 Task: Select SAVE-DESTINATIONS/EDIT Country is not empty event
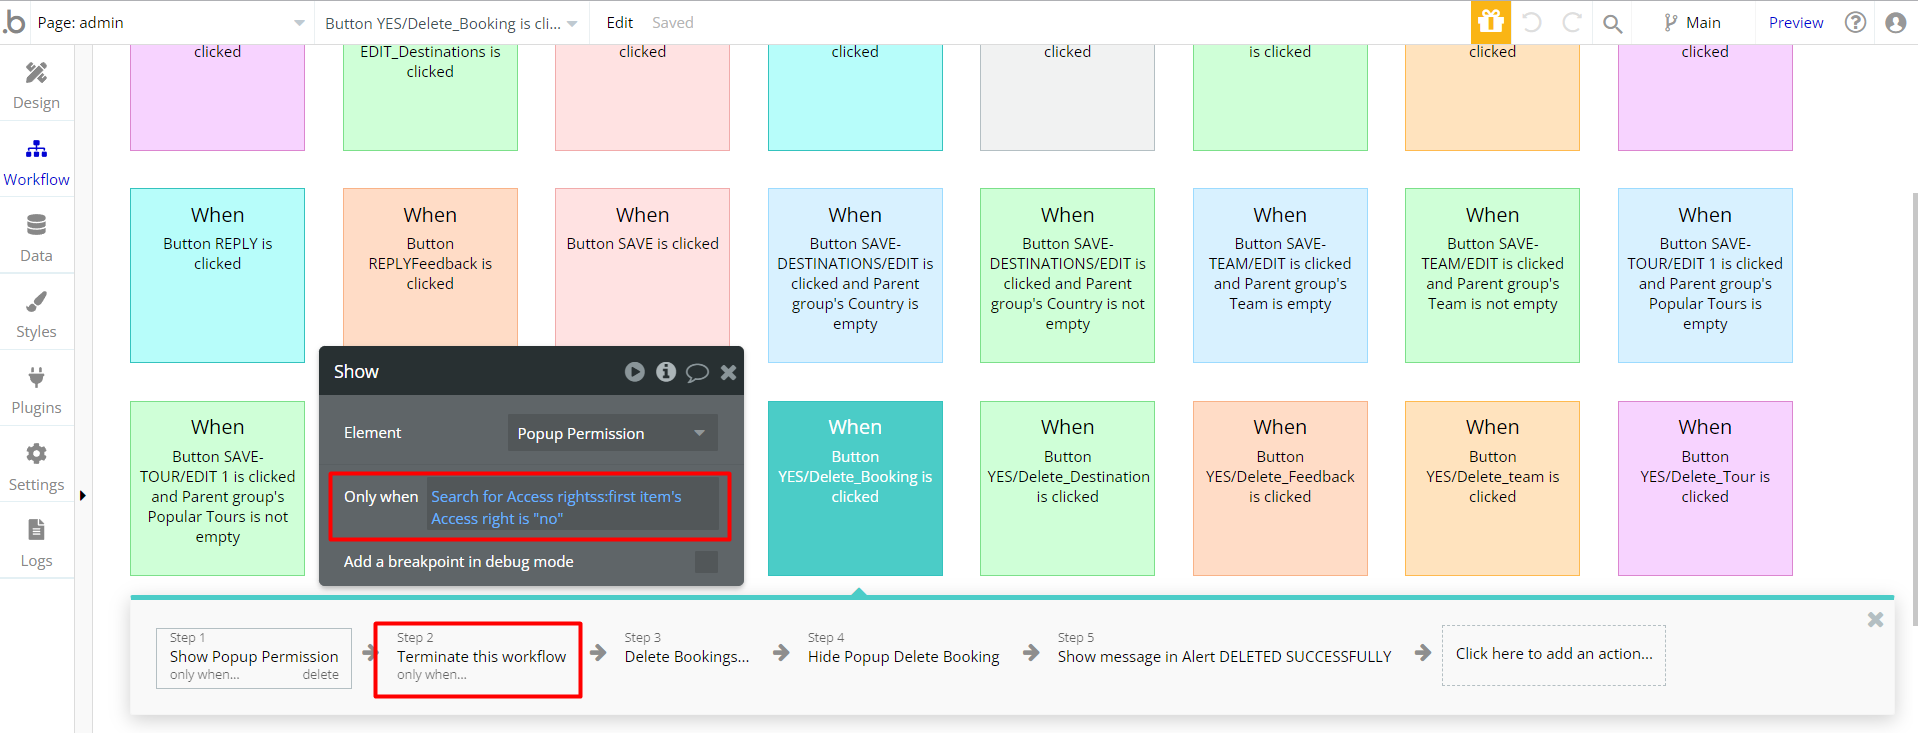[1067, 275]
